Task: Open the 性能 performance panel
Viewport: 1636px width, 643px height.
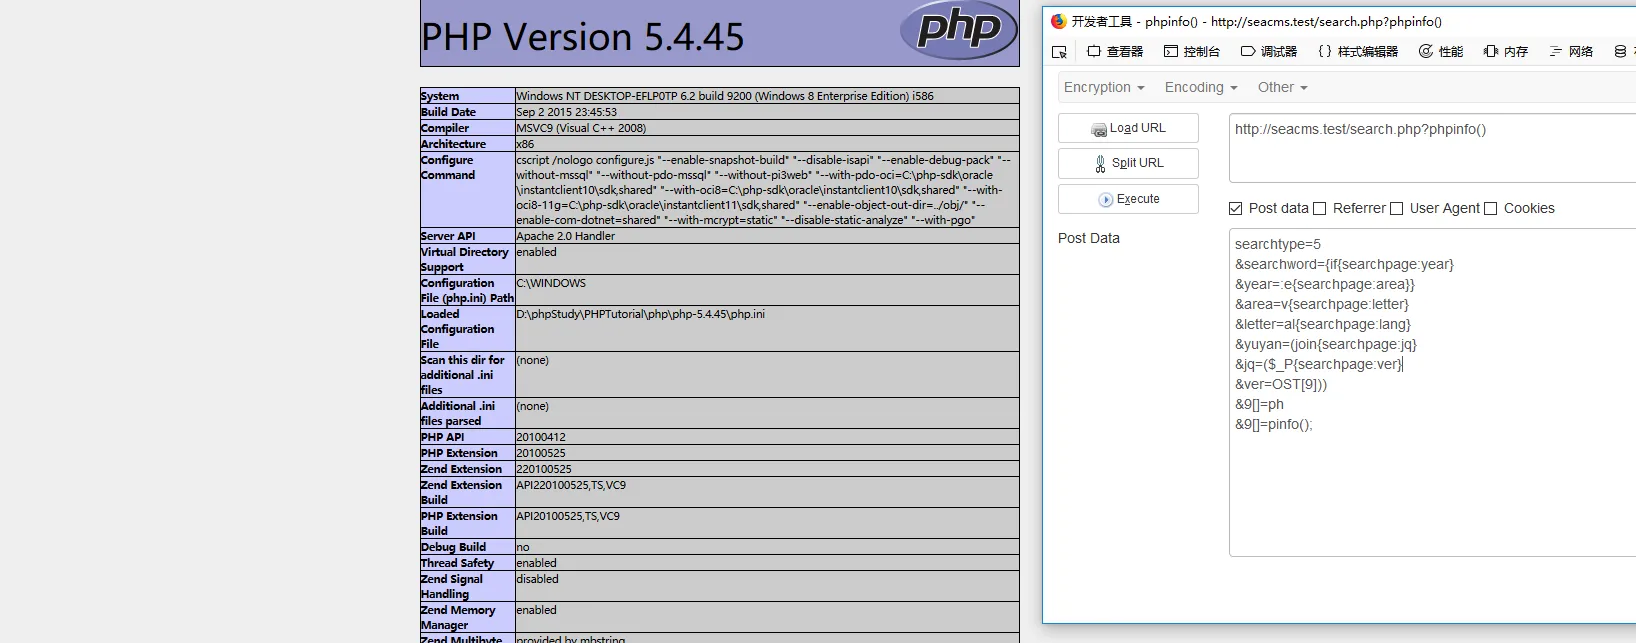Action: pyautogui.click(x=1440, y=52)
